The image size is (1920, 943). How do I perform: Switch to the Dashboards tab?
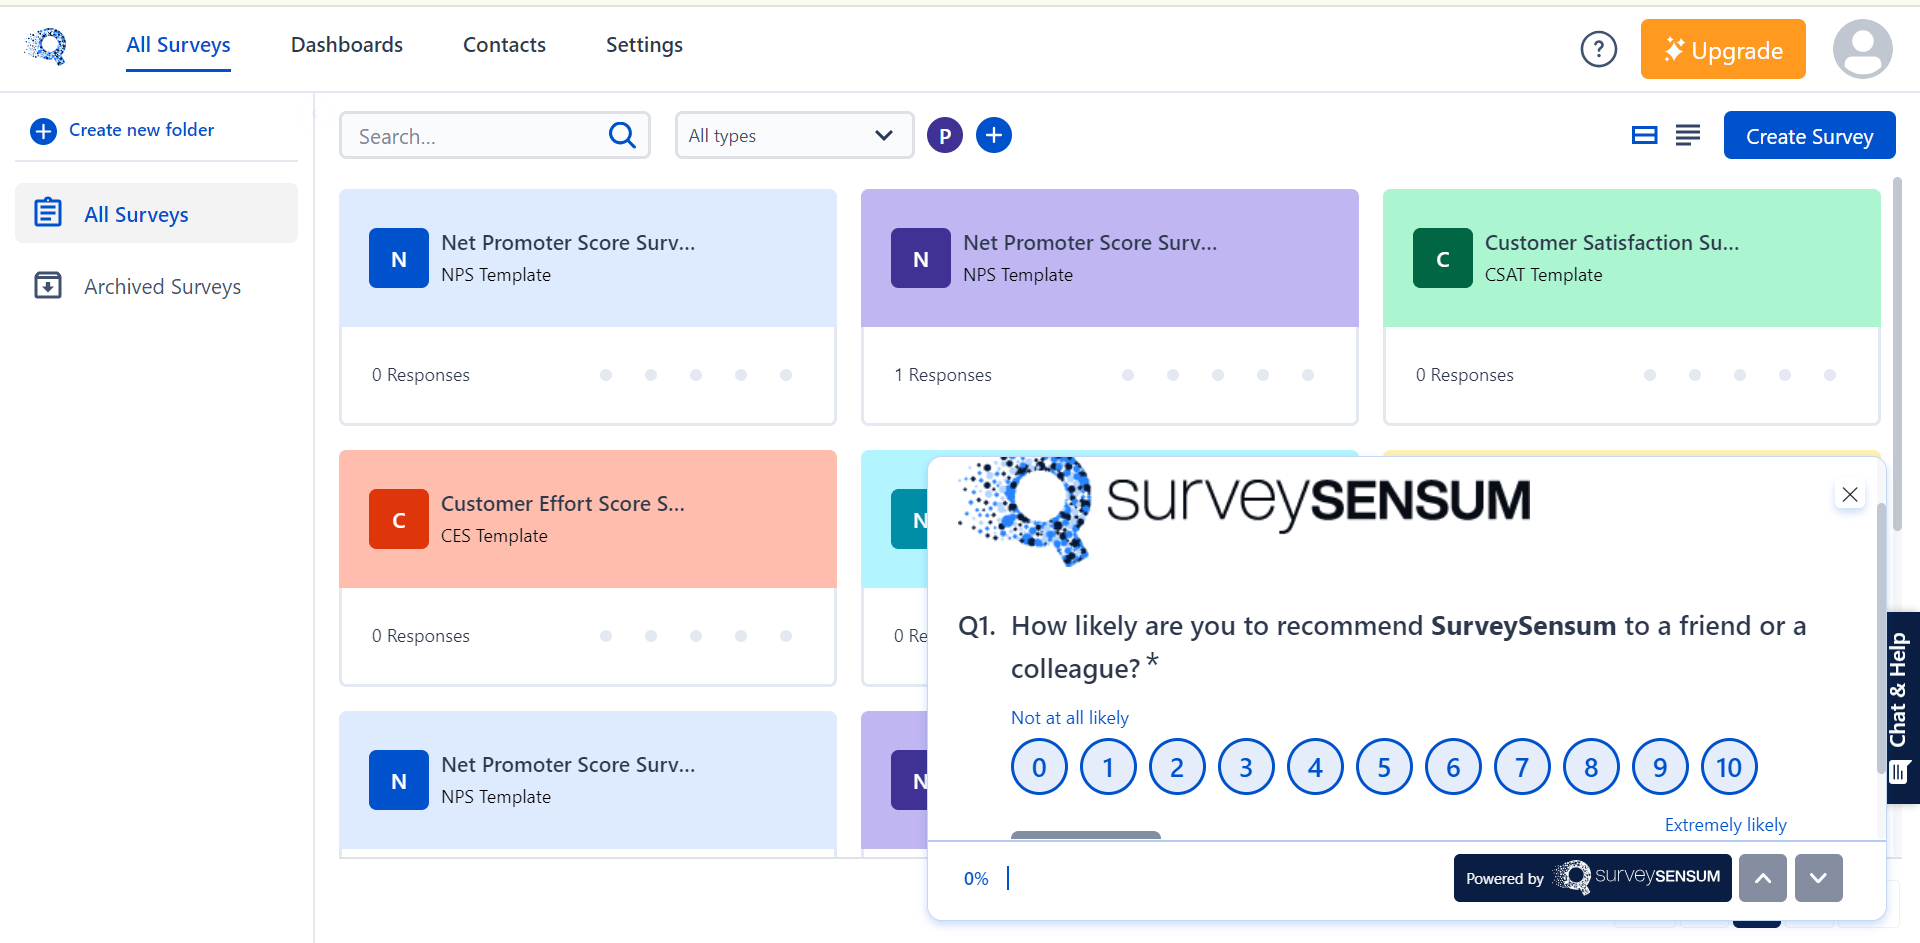tap(346, 44)
